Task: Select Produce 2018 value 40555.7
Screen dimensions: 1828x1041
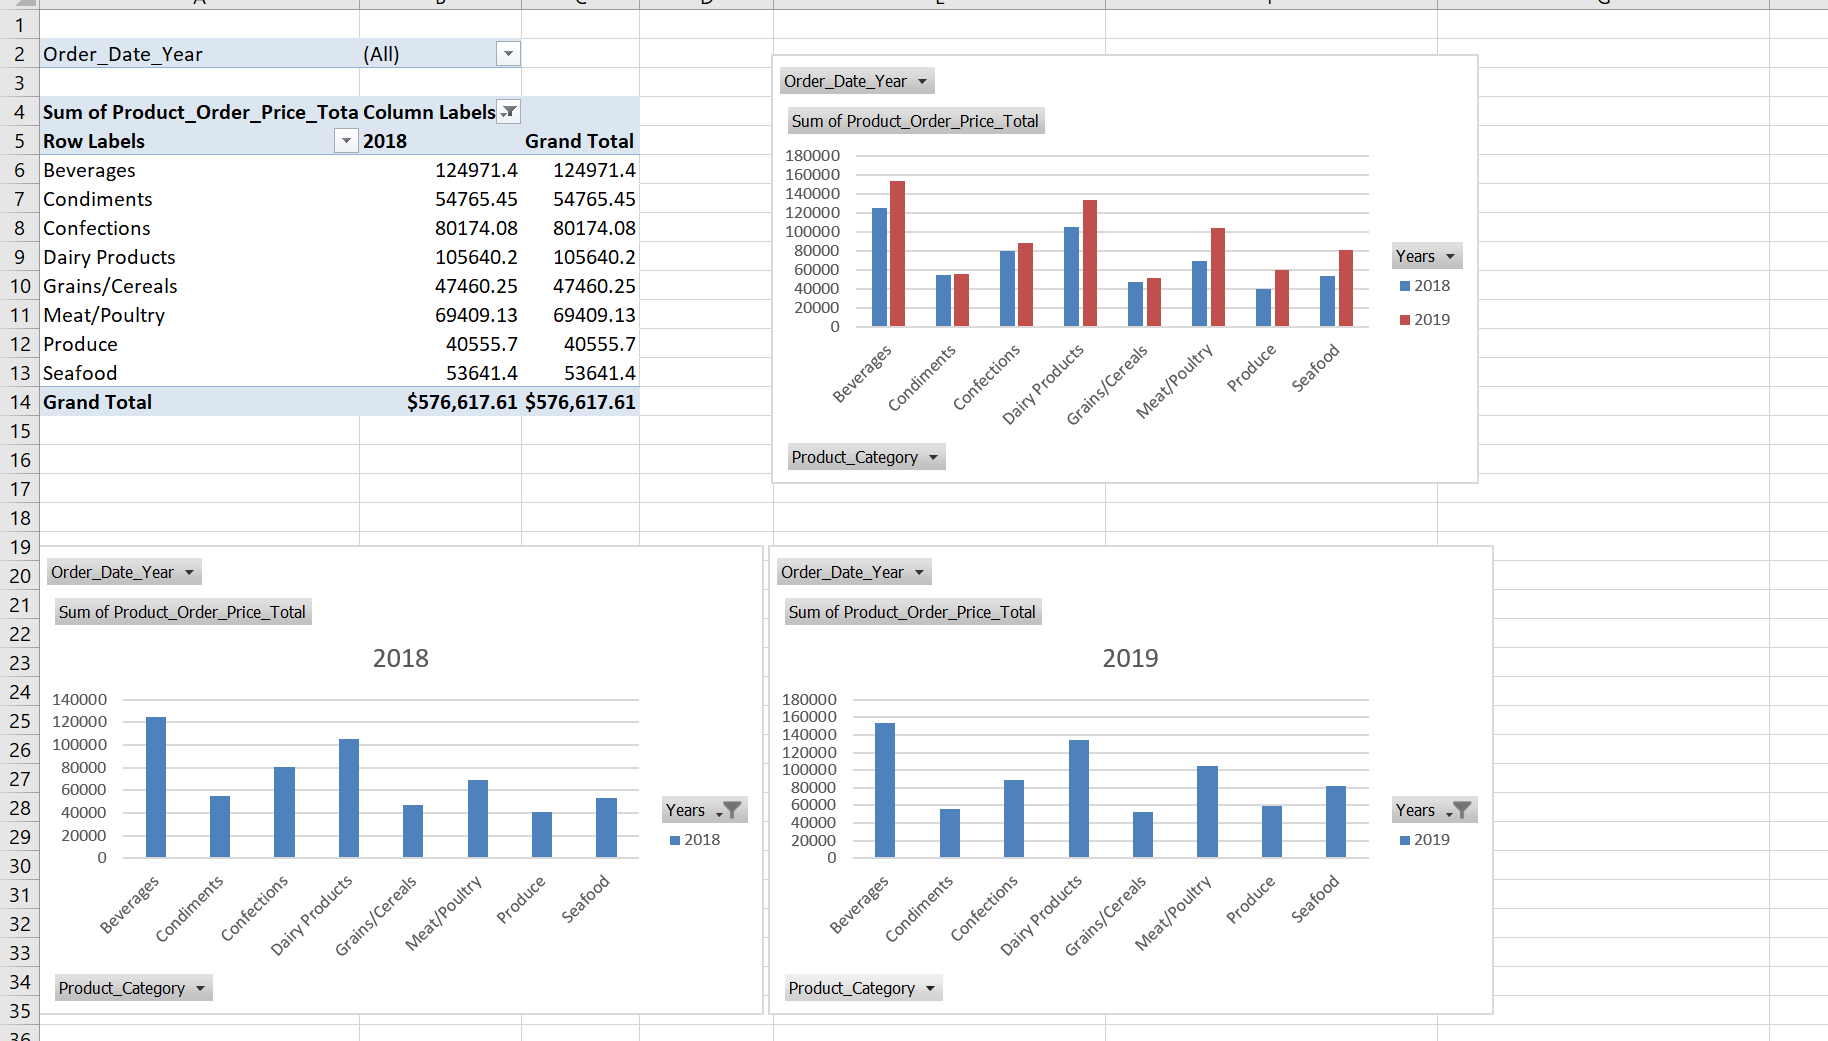Action: pos(440,344)
